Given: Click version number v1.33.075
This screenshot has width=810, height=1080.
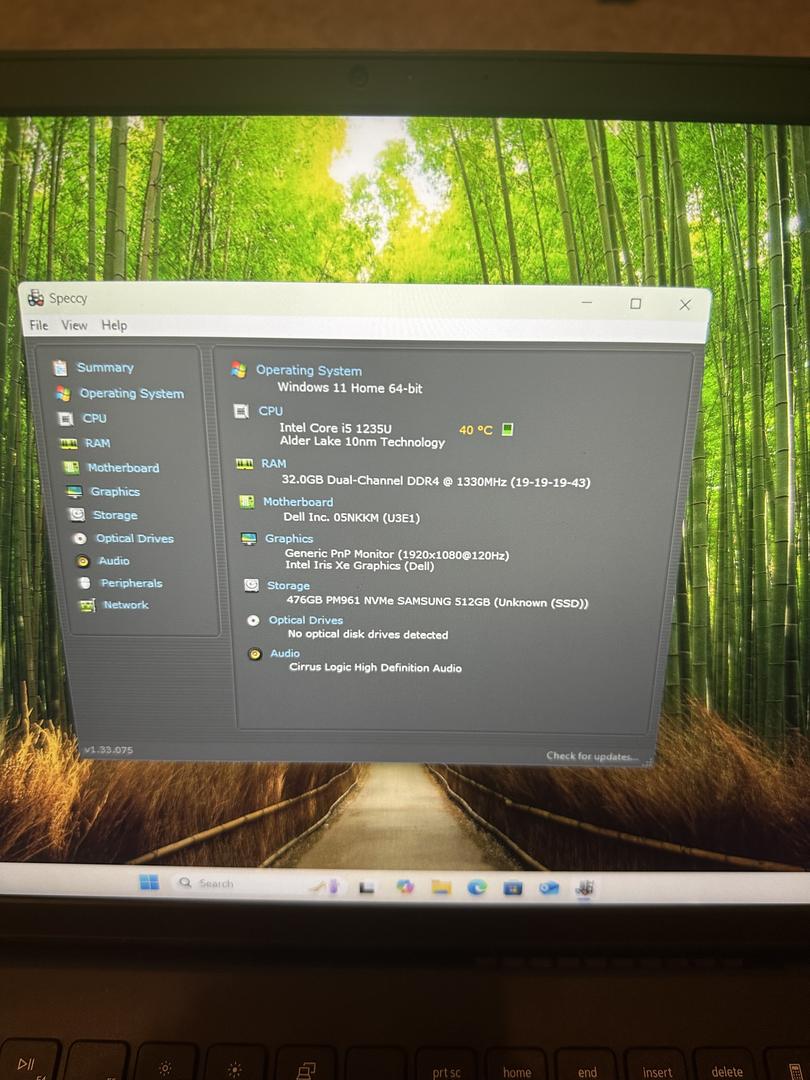Looking at the screenshot, I should (x=108, y=749).
